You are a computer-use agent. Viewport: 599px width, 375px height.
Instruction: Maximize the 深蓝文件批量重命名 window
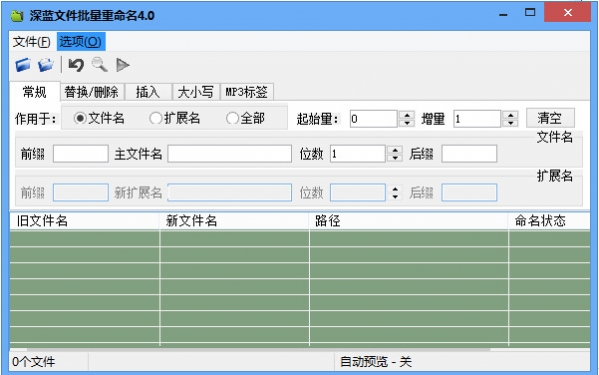[530, 13]
